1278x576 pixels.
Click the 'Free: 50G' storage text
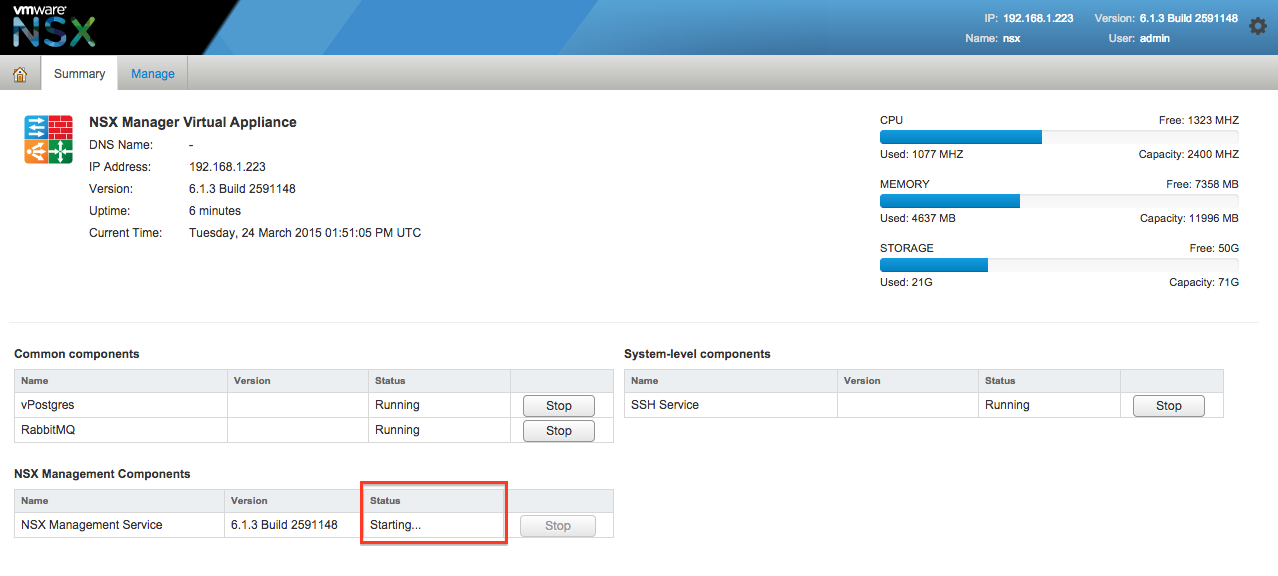coord(1212,248)
